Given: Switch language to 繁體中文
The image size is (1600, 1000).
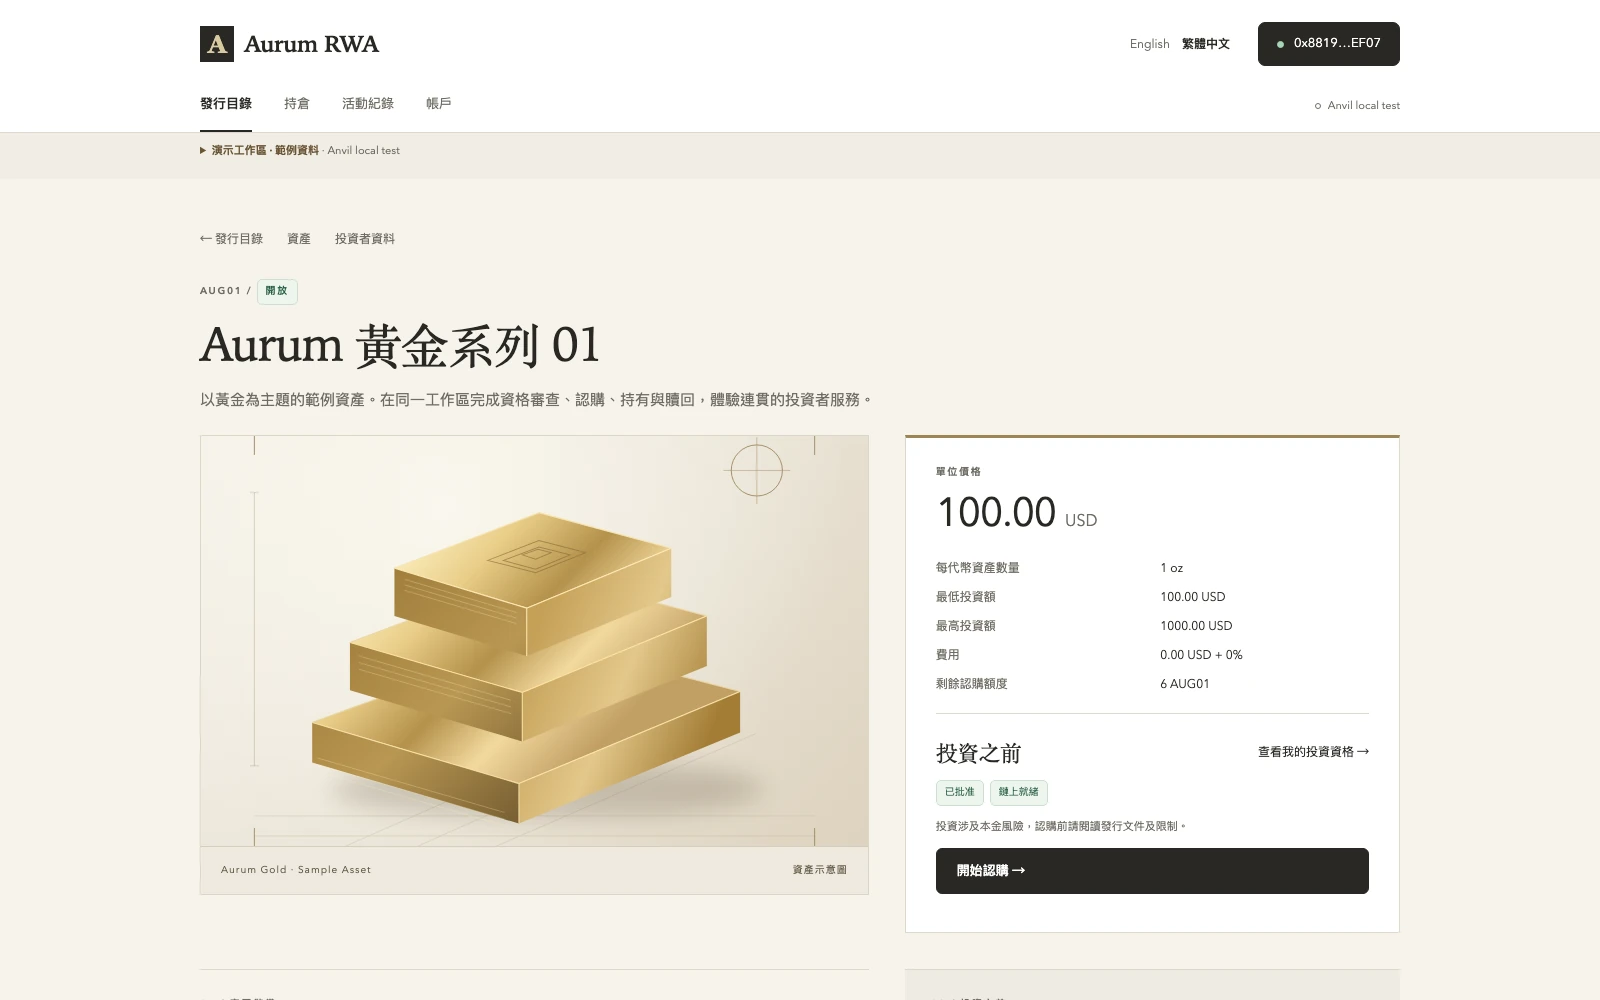Looking at the screenshot, I should coord(1206,44).
